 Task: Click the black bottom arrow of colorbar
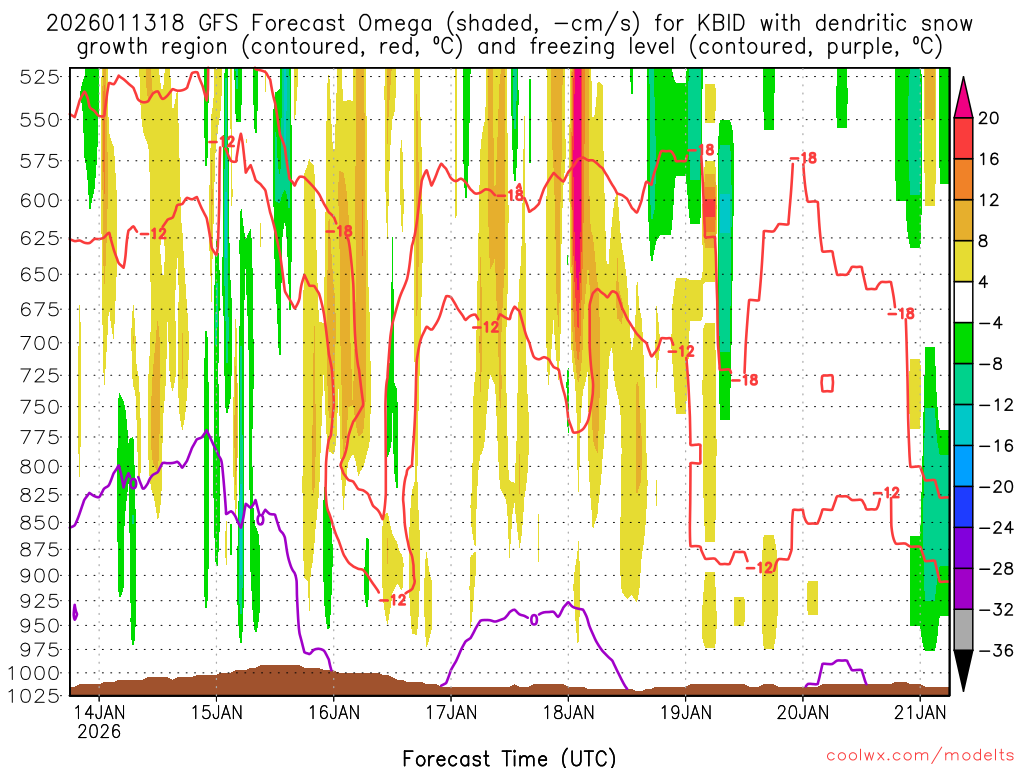click(963, 670)
